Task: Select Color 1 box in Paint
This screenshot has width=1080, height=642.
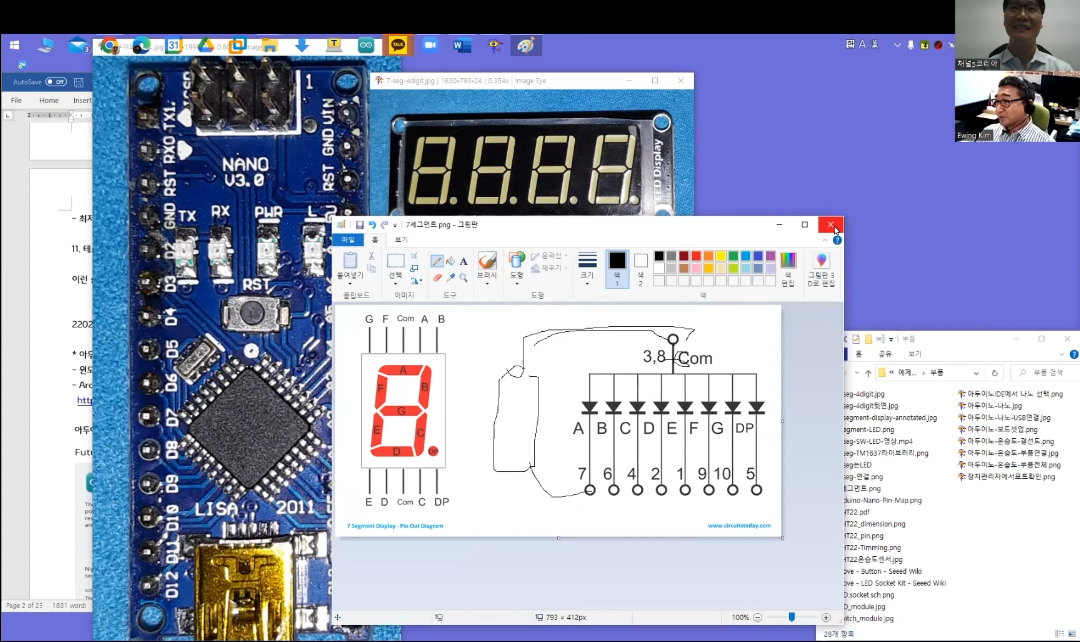Action: [617, 269]
